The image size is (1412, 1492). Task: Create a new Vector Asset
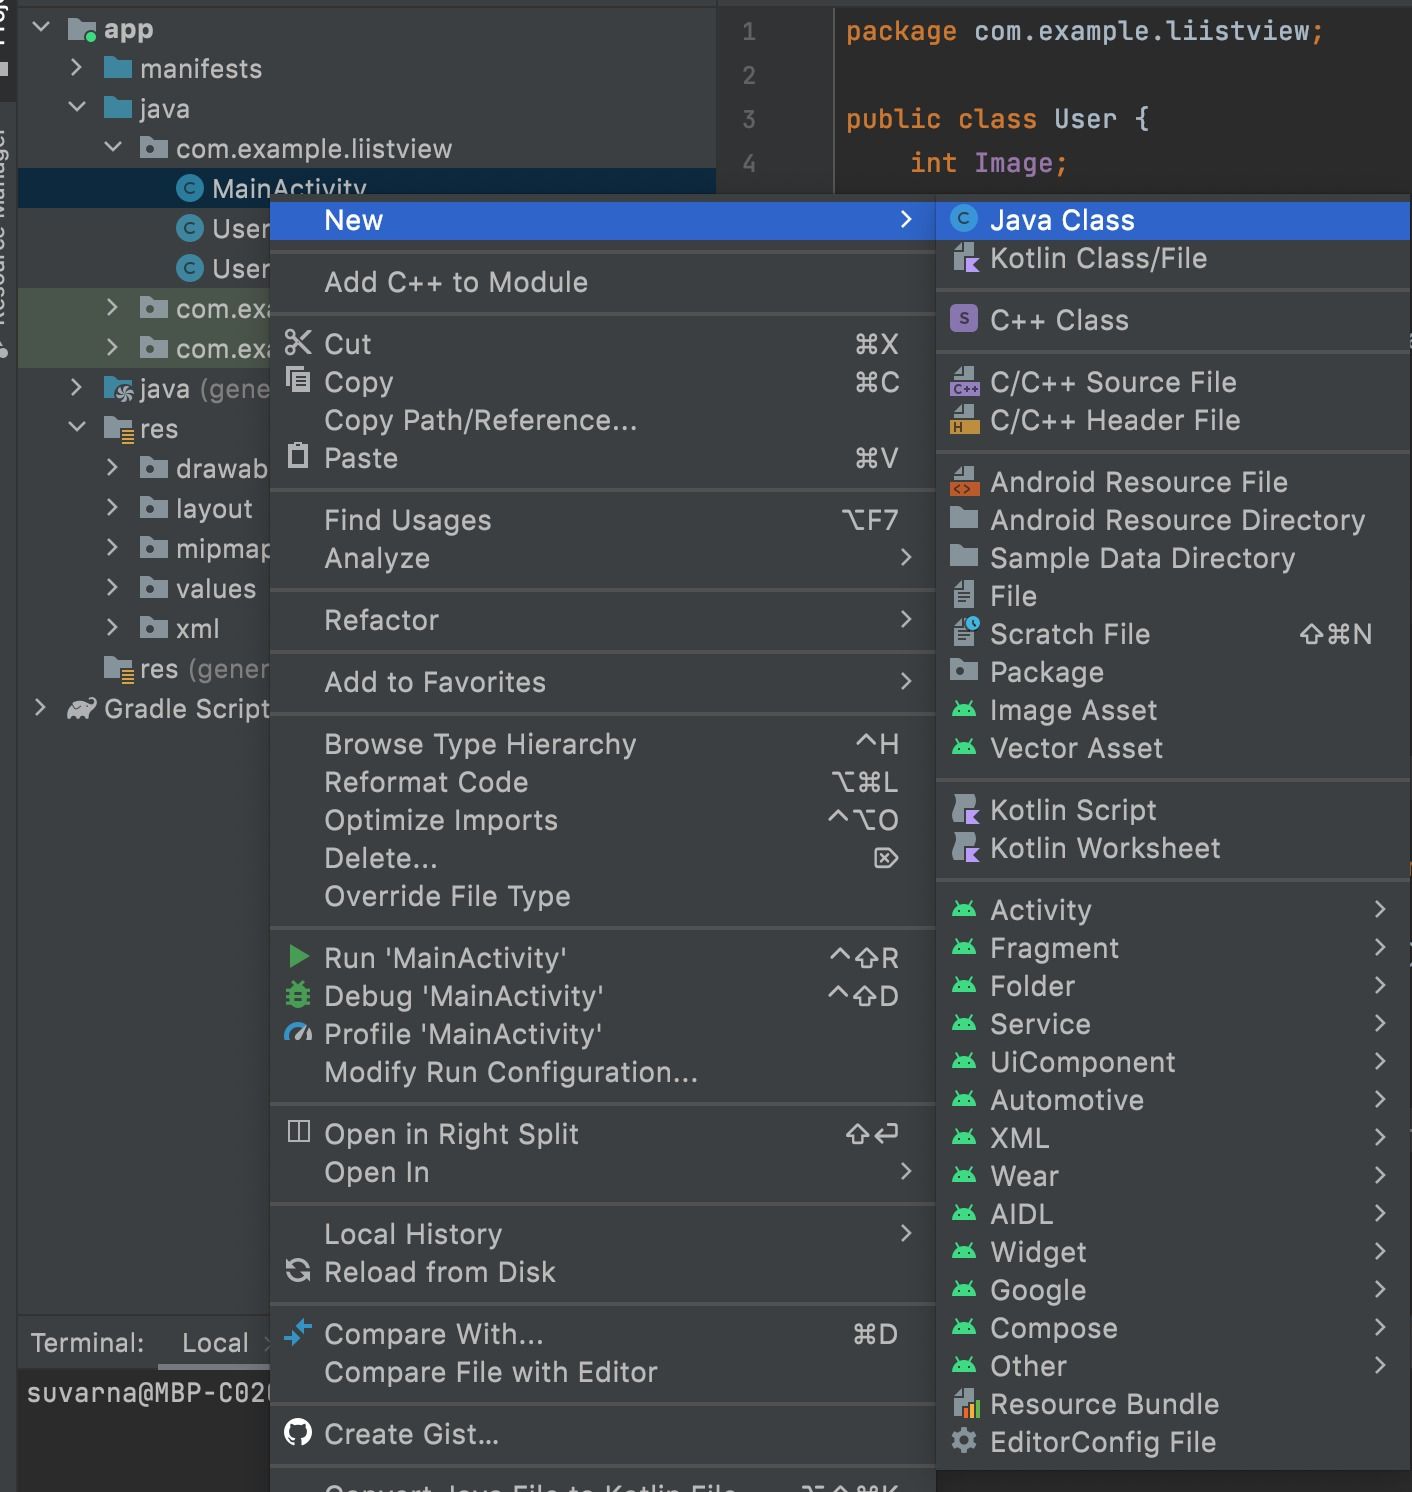point(1076,748)
